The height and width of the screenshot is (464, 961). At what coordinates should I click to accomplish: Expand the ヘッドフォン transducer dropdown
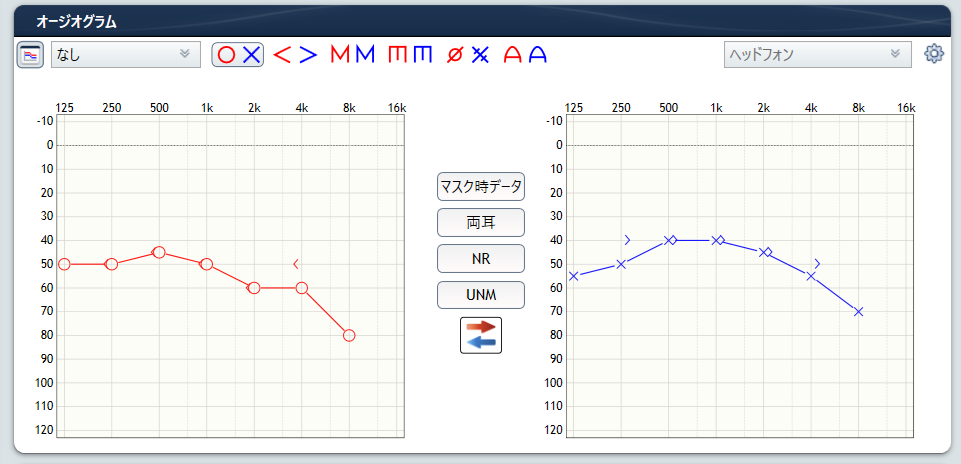(x=817, y=55)
